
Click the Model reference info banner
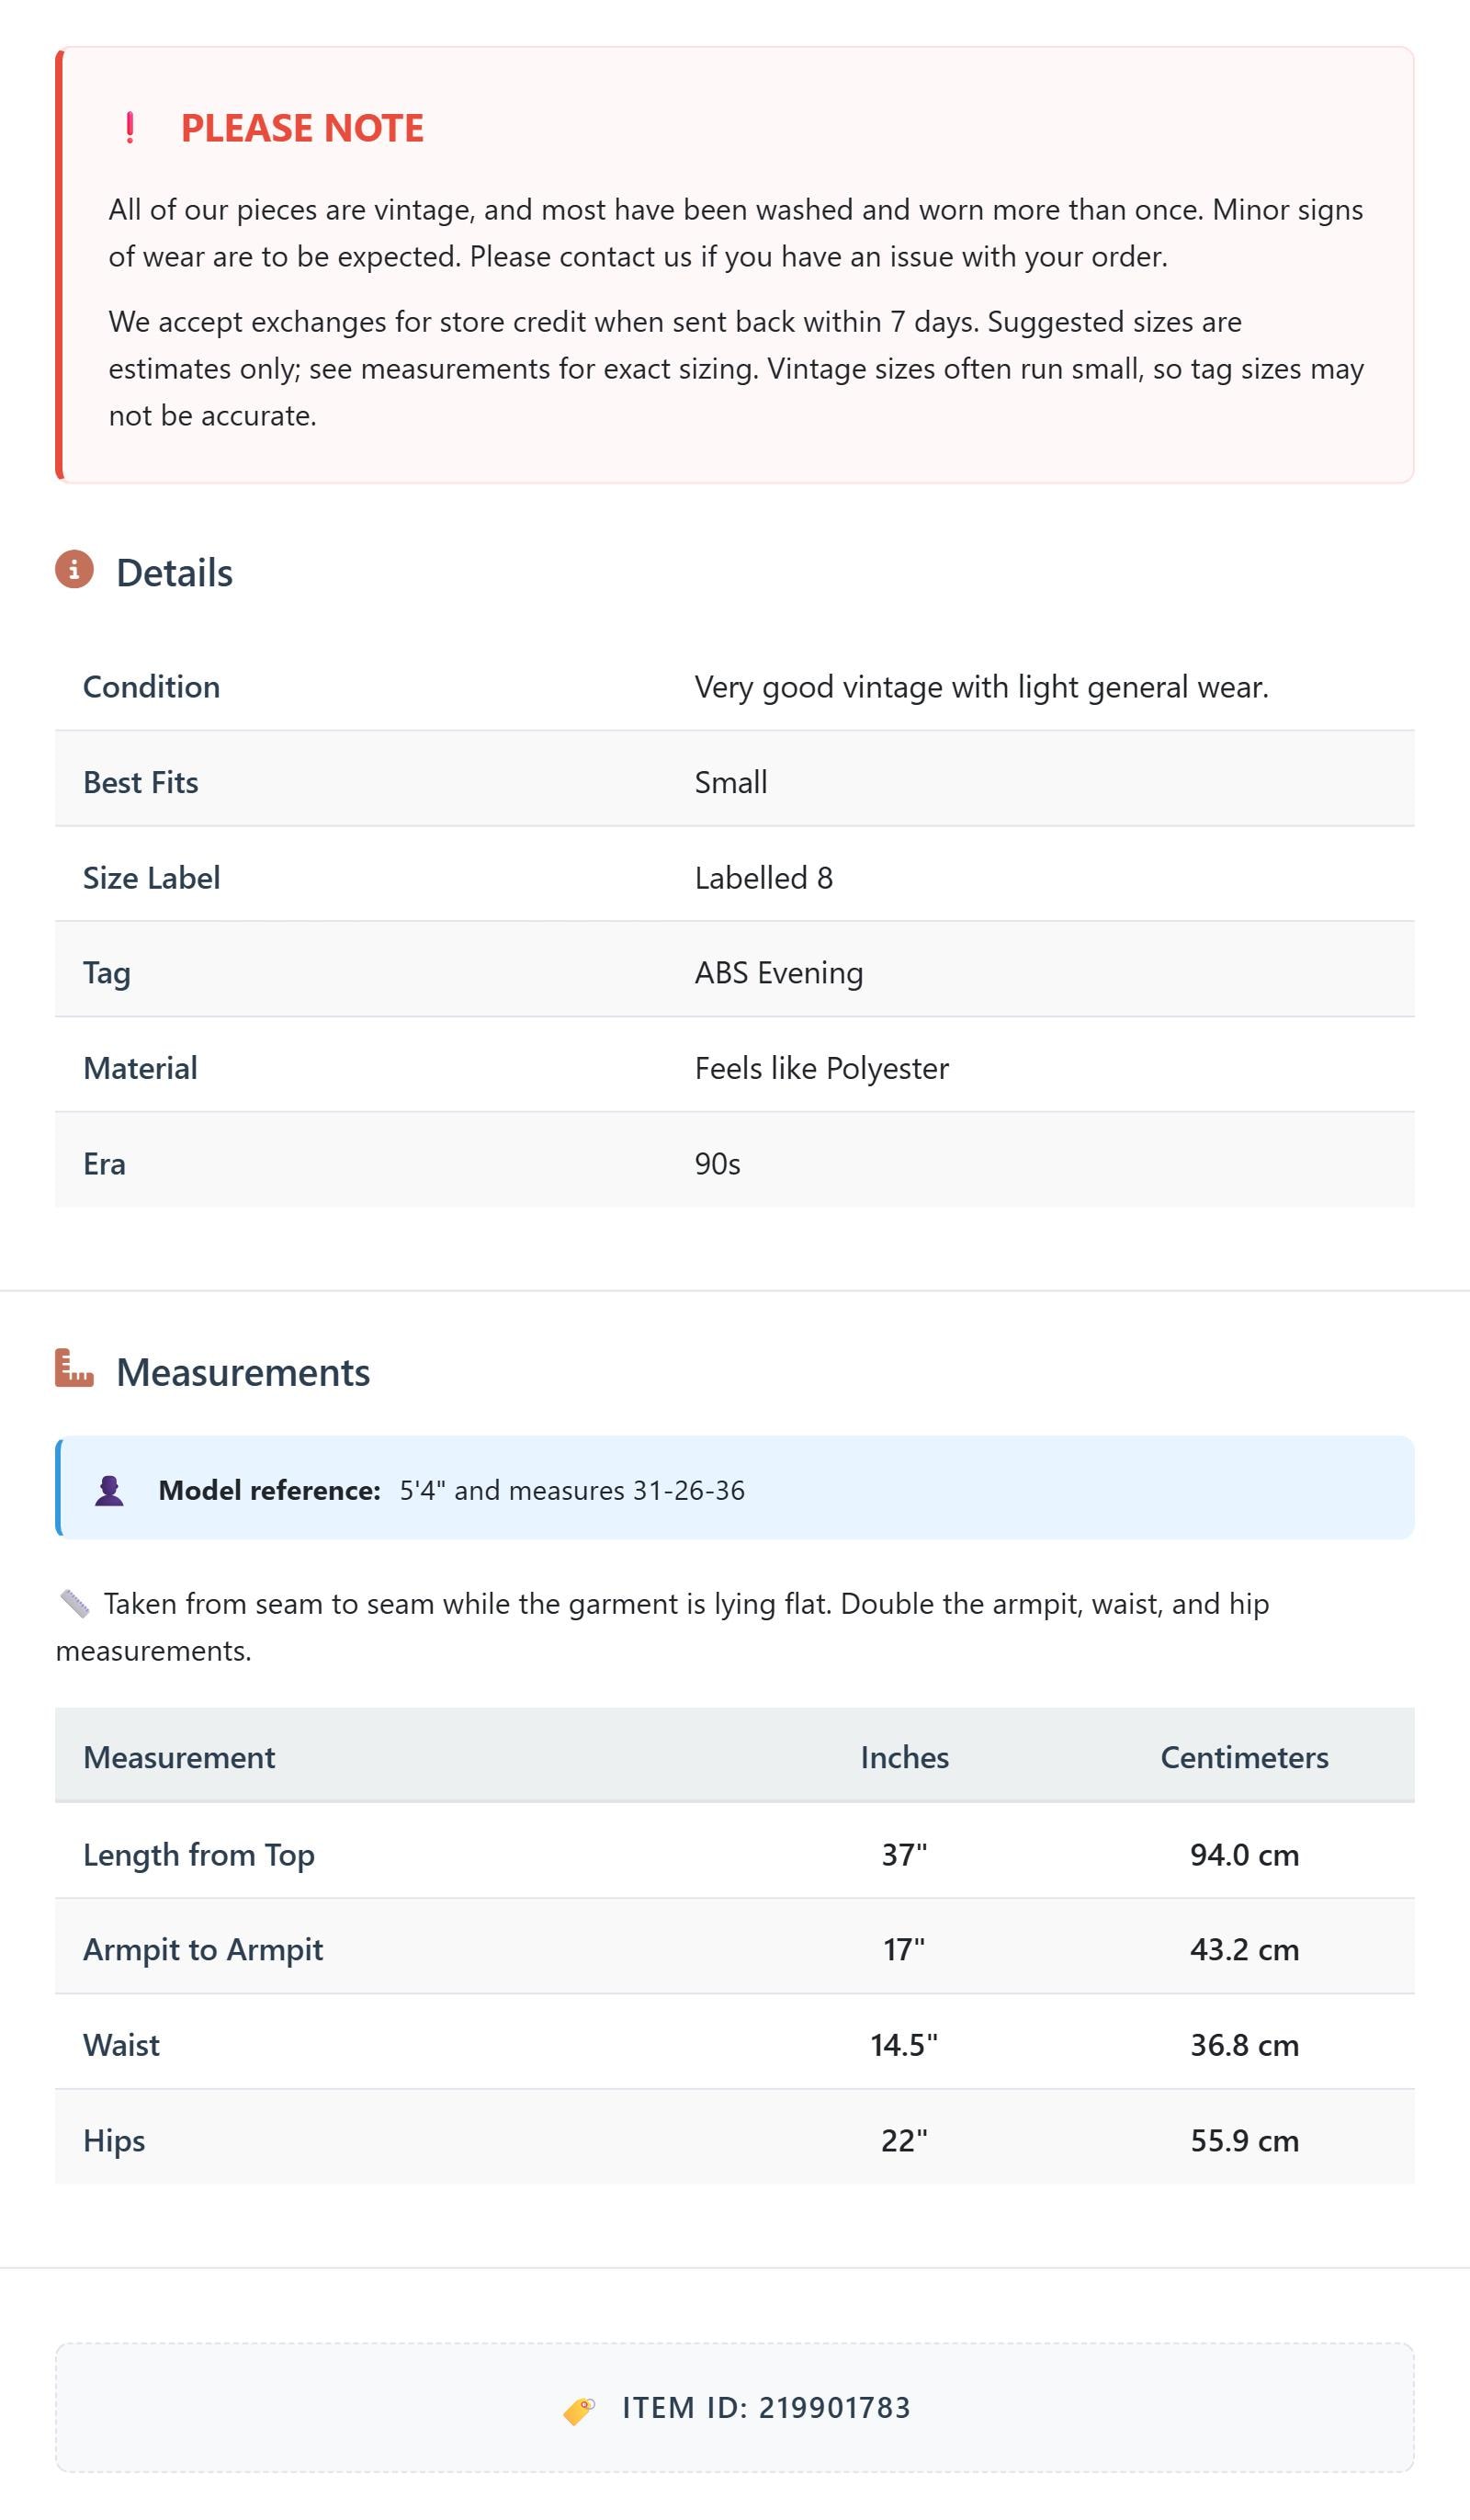click(x=735, y=1488)
